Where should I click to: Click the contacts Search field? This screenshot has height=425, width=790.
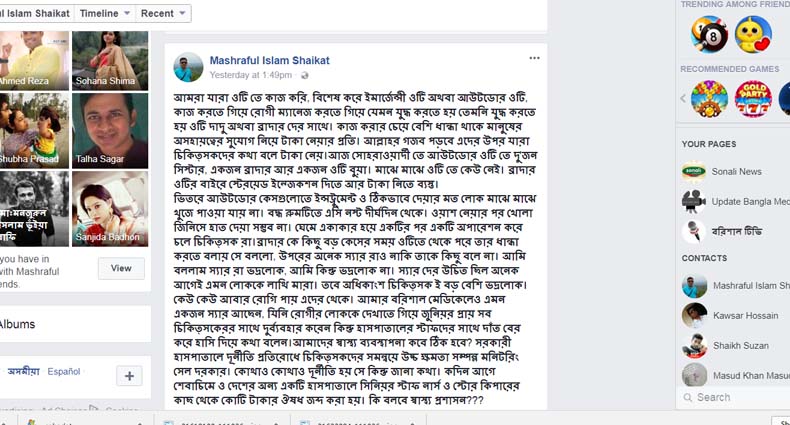click(x=735, y=397)
